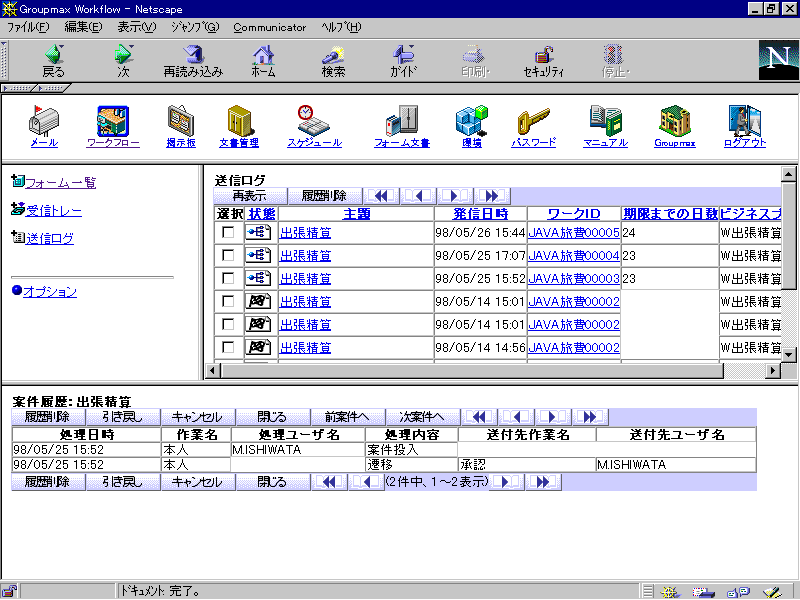Open the 送信ログ link in the sidebar
The width and height of the screenshot is (800, 600).
pyautogui.click(x=49, y=238)
